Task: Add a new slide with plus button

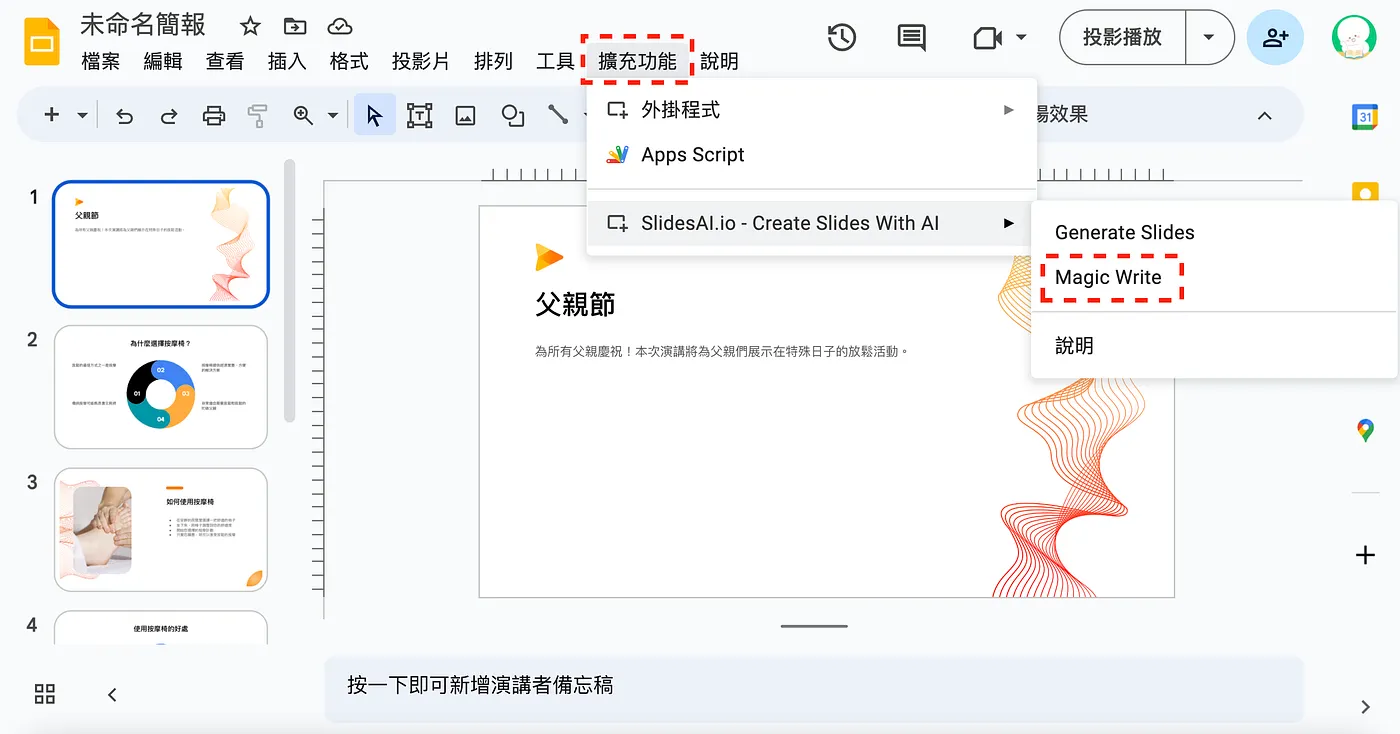Action: point(52,115)
